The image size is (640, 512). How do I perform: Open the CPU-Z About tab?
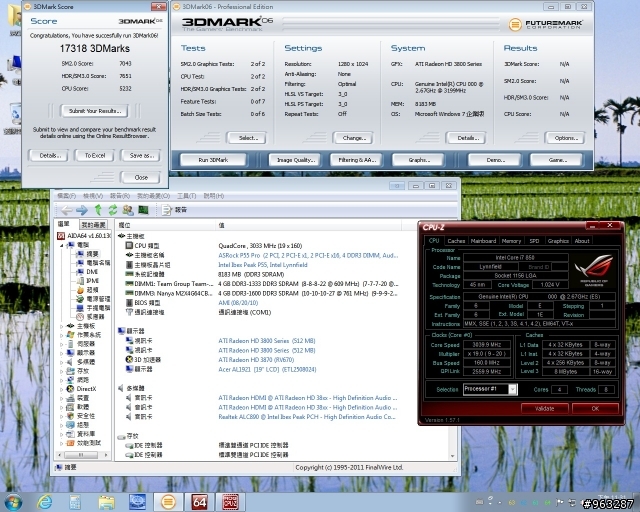[x=582, y=241]
